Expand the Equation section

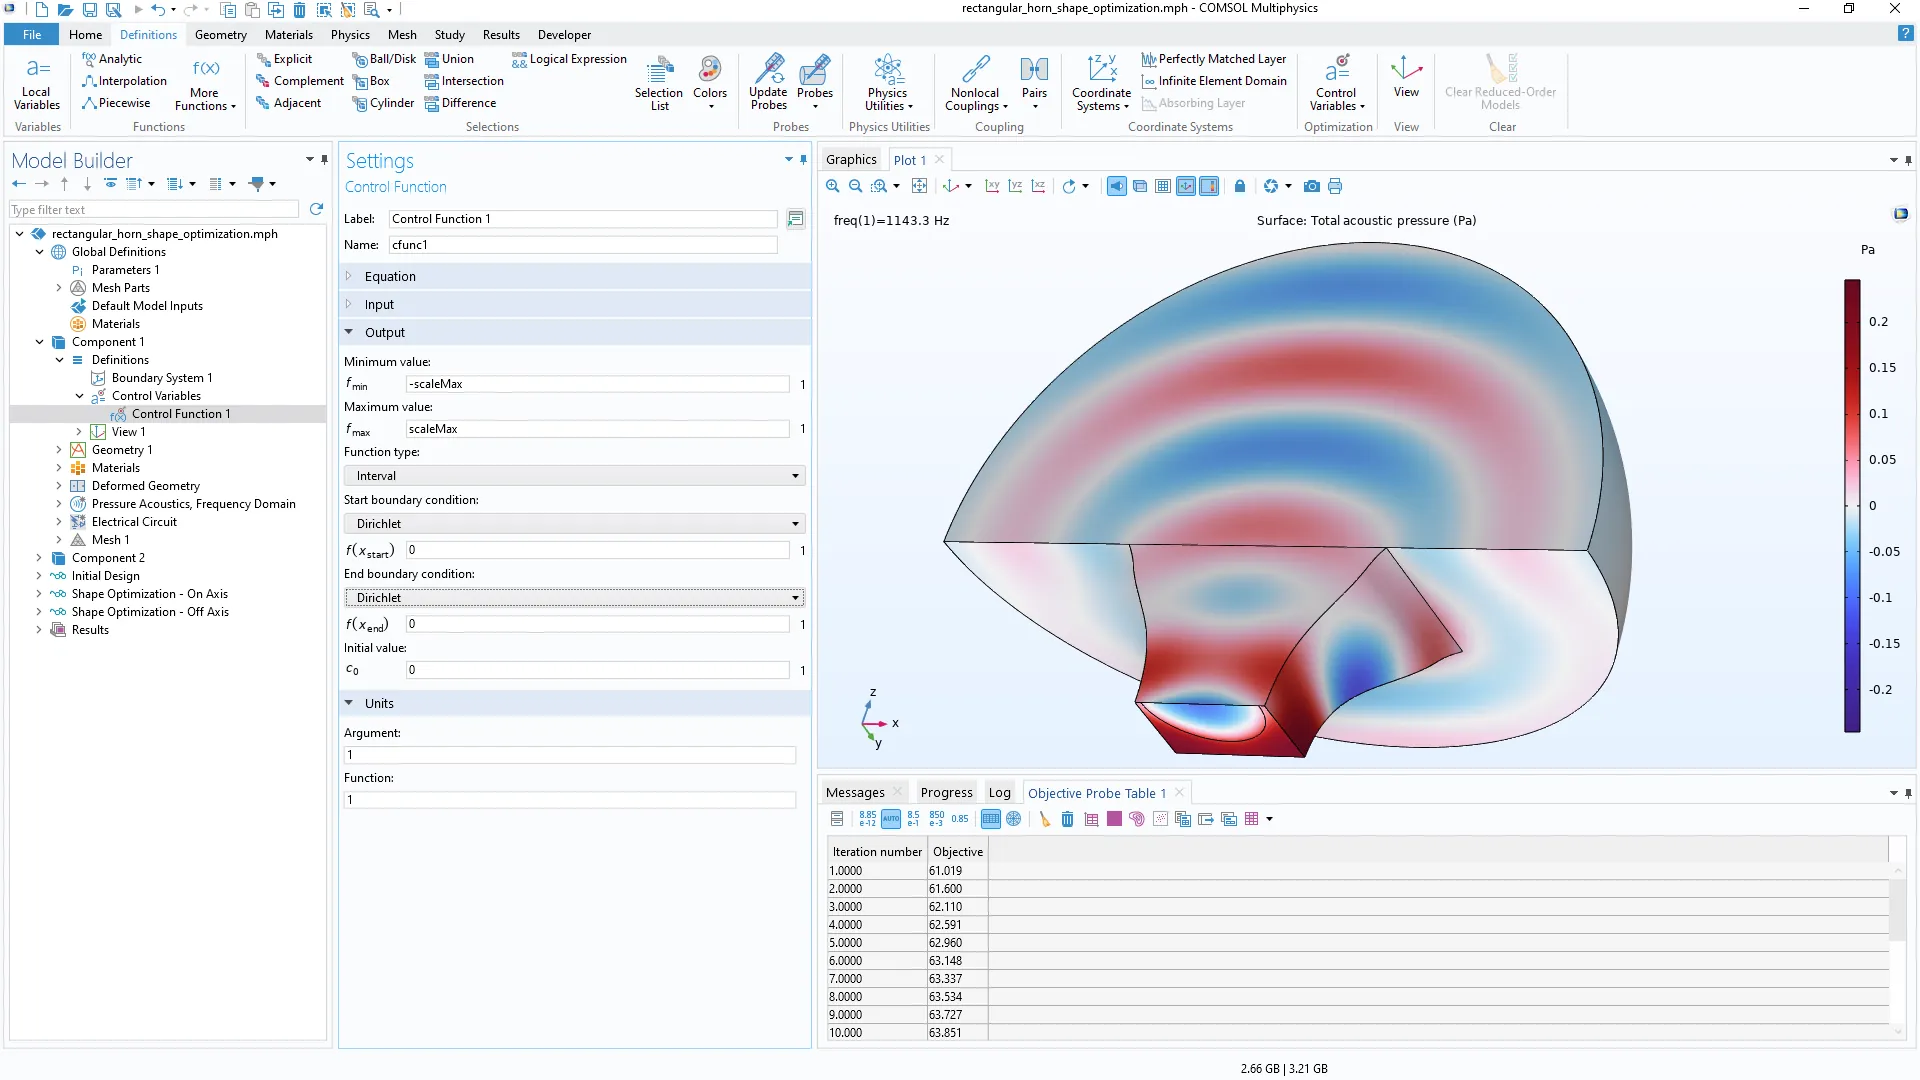pos(390,276)
